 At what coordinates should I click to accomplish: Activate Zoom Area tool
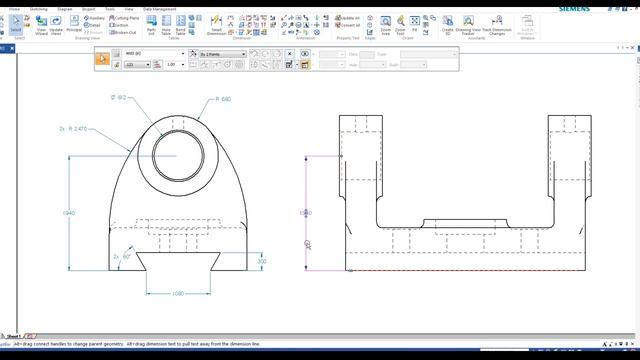coord(385,25)
